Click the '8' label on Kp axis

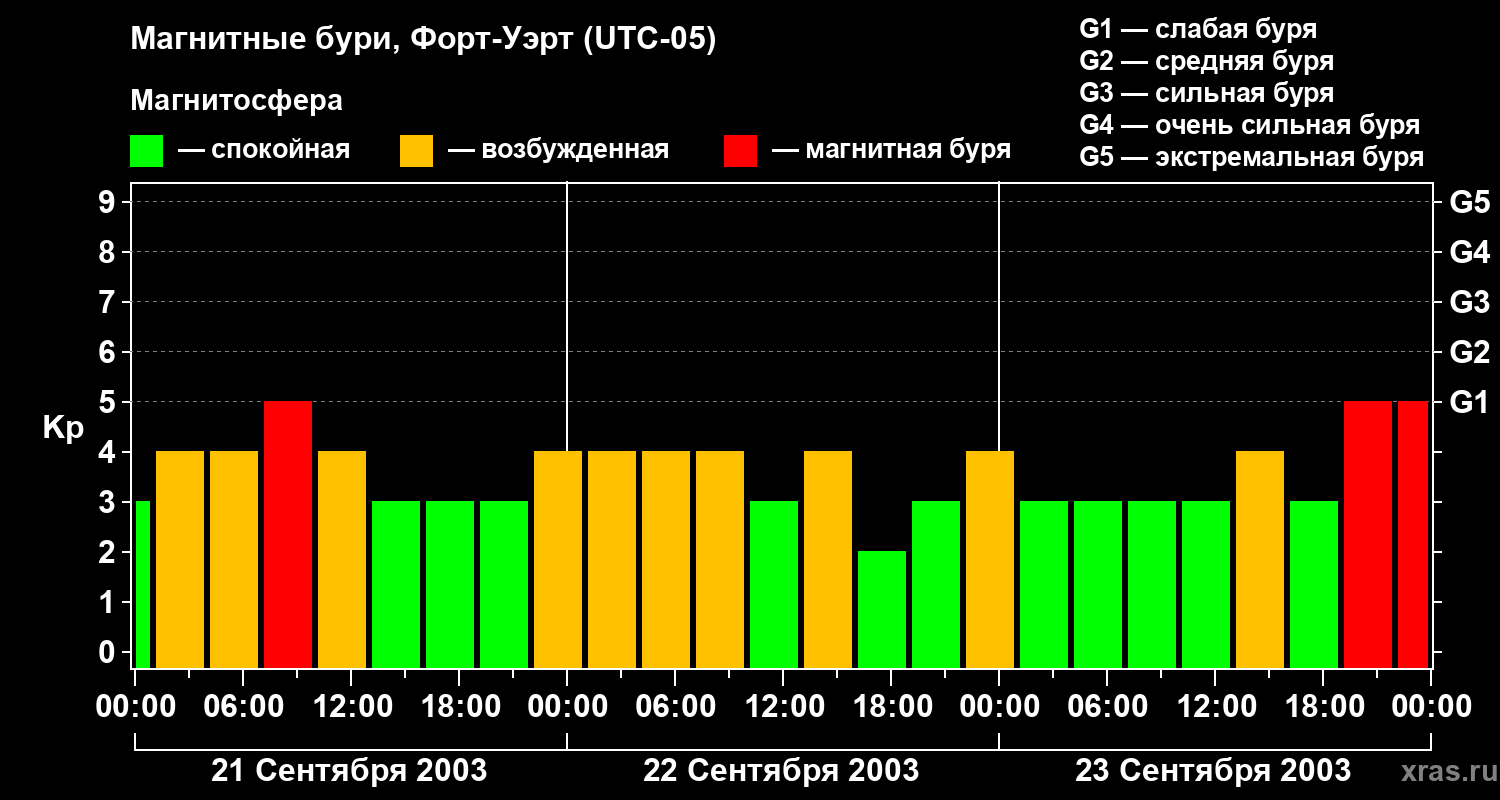pos(109,253)
